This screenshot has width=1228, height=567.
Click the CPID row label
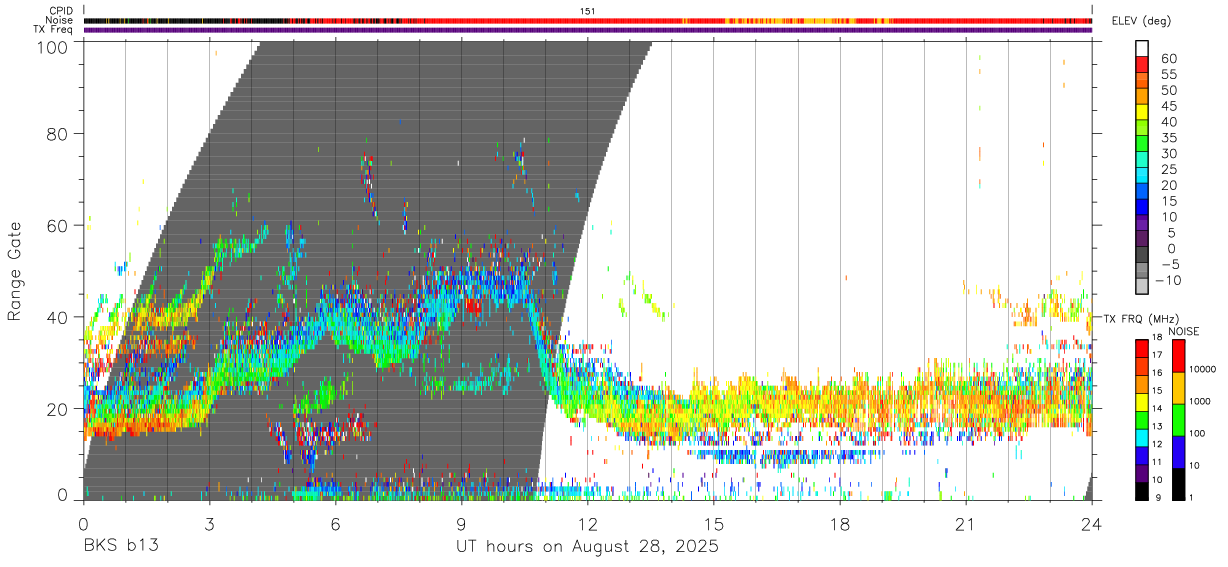click(61, 11)
